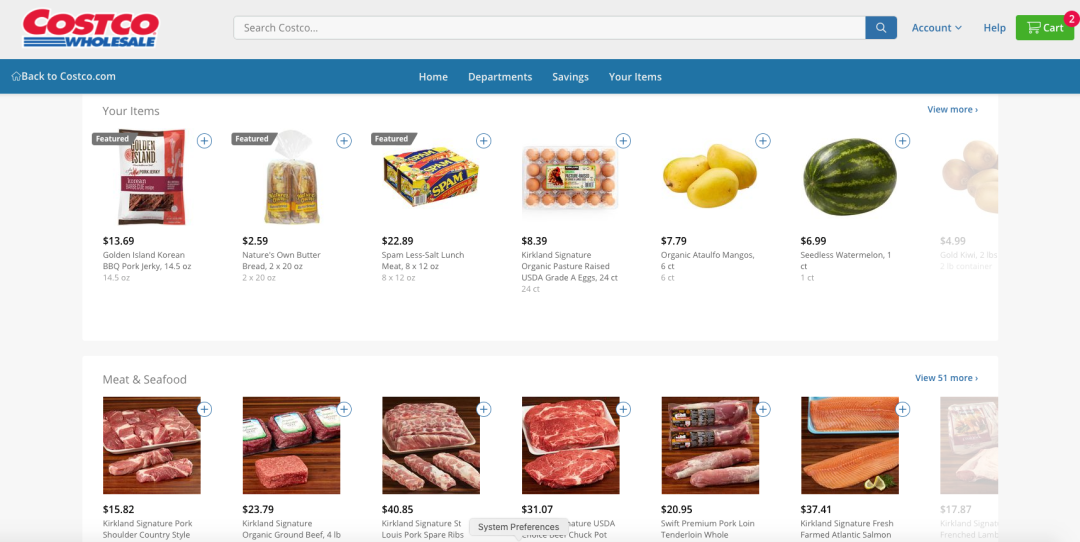Add Spam Less-Salt Lunch Meat via plus icon
The width and height of the screenshot is (1080, 542).
(484, 140)
